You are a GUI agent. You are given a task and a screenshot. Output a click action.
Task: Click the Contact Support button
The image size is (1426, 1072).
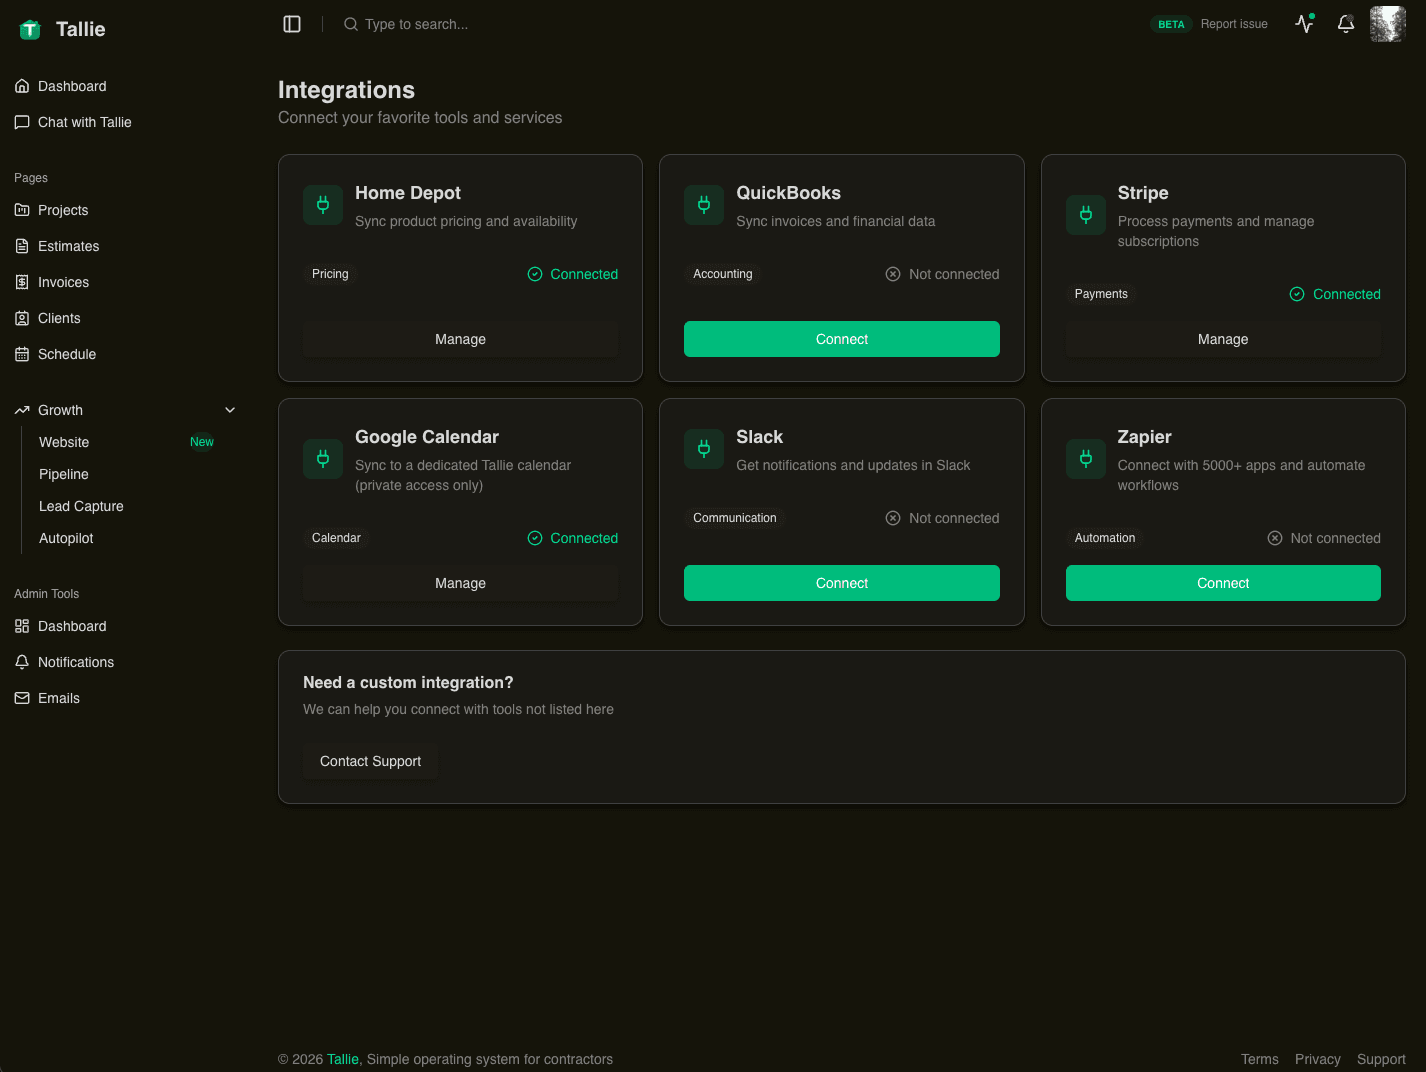coord(370,761)
